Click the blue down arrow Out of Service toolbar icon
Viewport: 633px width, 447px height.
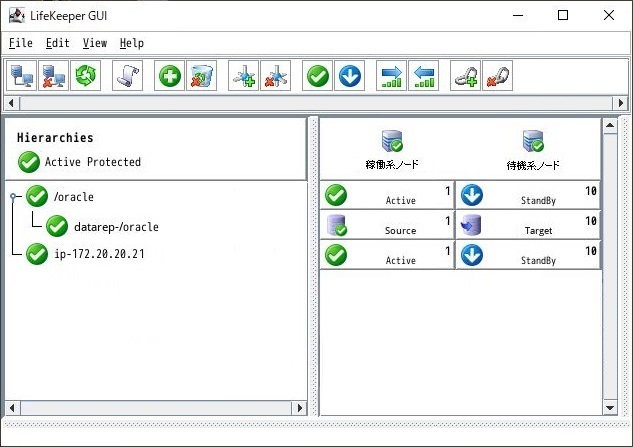[350, 76]
